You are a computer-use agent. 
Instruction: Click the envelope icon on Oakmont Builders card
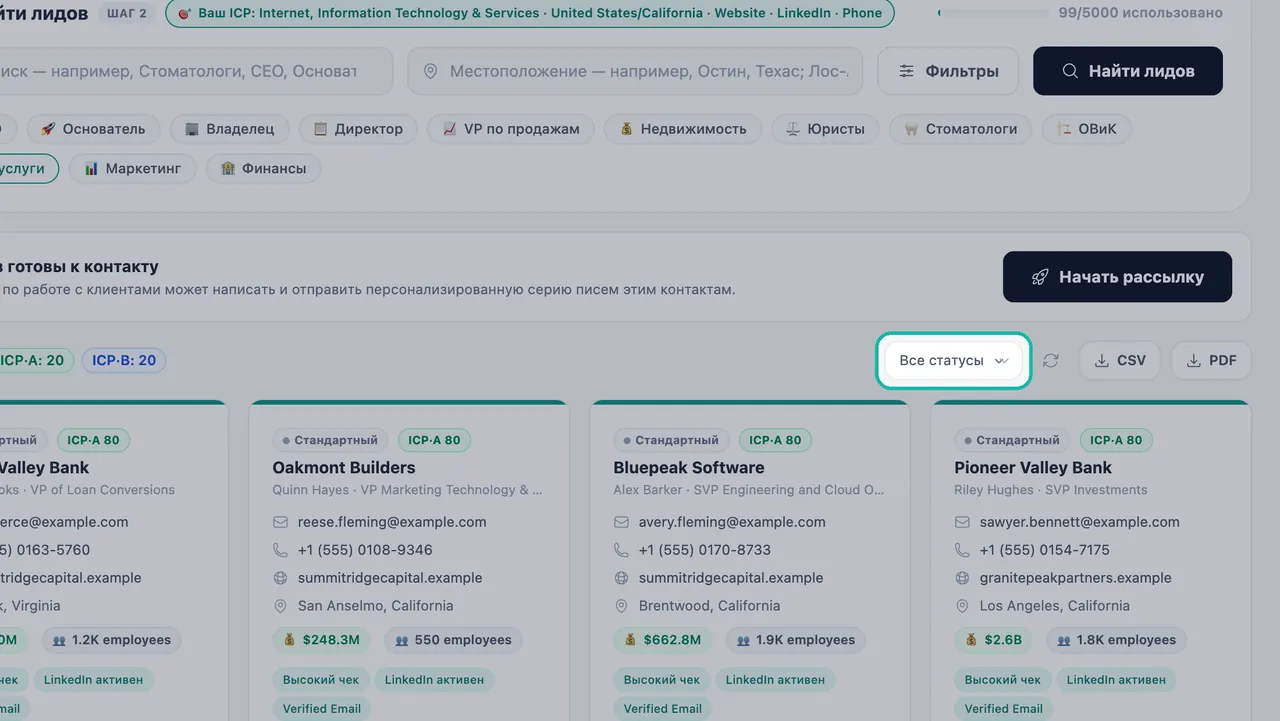[x=280, y=522]
